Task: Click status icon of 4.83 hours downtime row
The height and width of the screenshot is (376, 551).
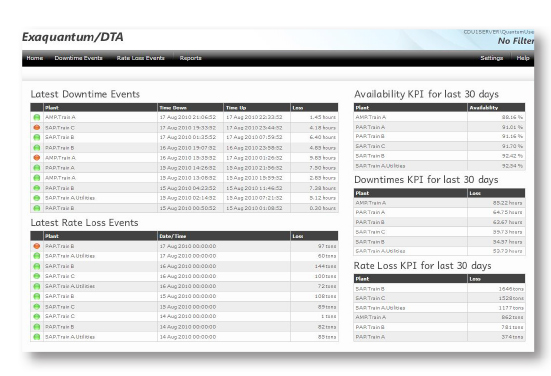Action: [37, 148]
